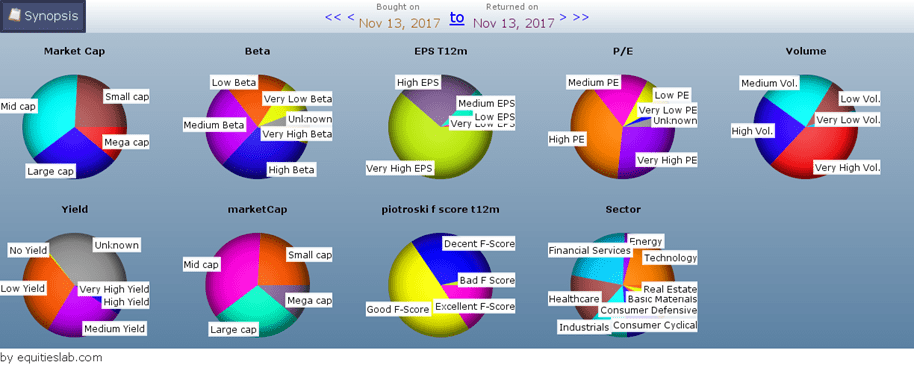Click the Real Estate sector label
Image resolution: width=914 pixels, height=365 pixels.
tap(670, 289)
